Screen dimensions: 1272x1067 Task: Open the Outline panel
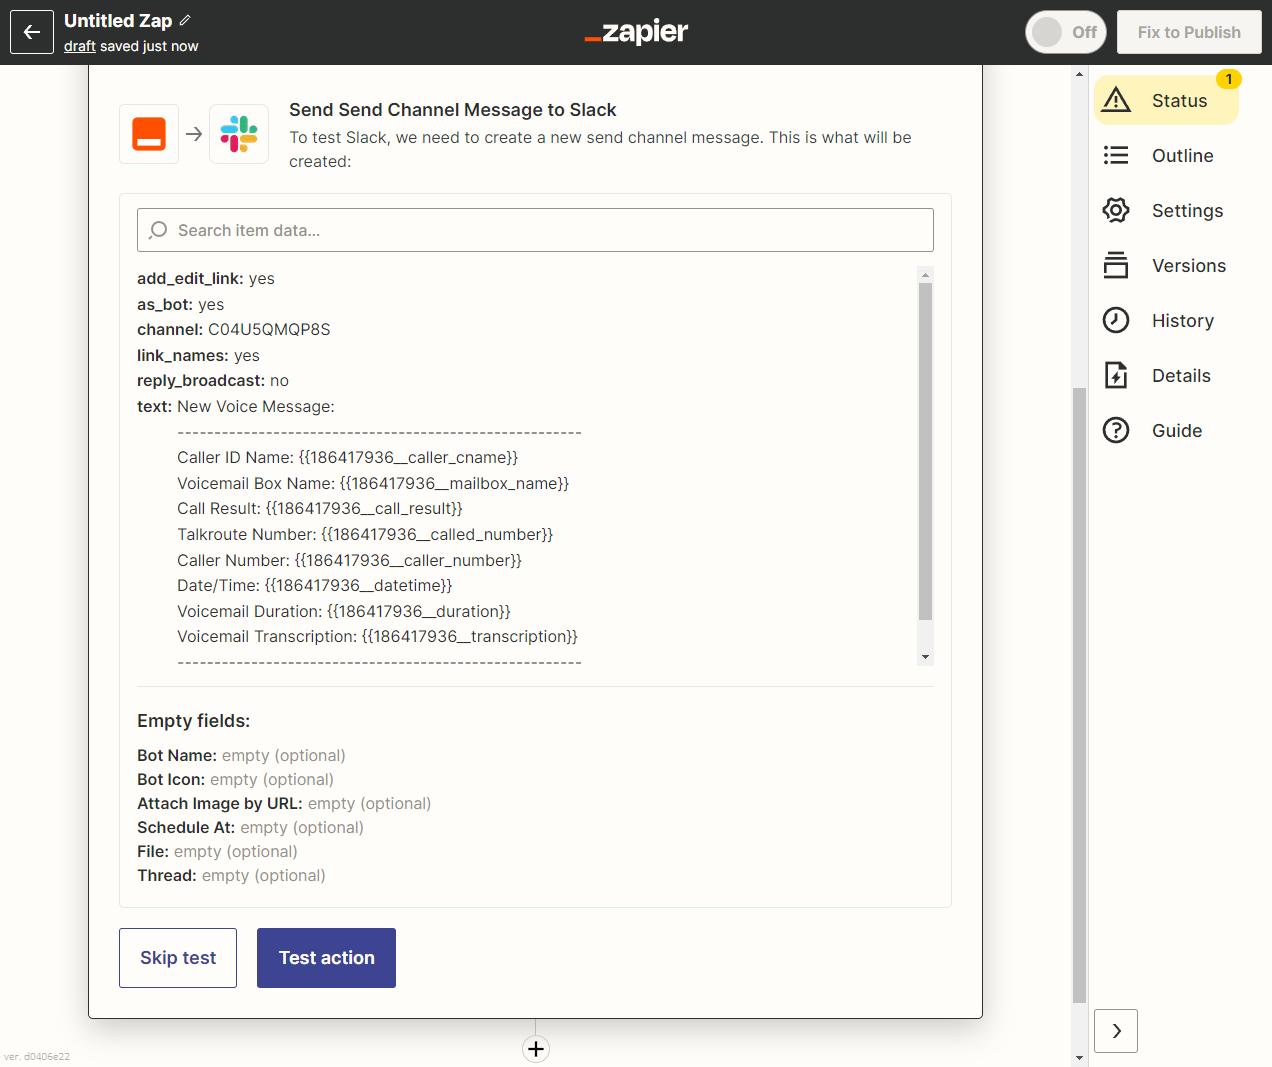[1166, 155]
